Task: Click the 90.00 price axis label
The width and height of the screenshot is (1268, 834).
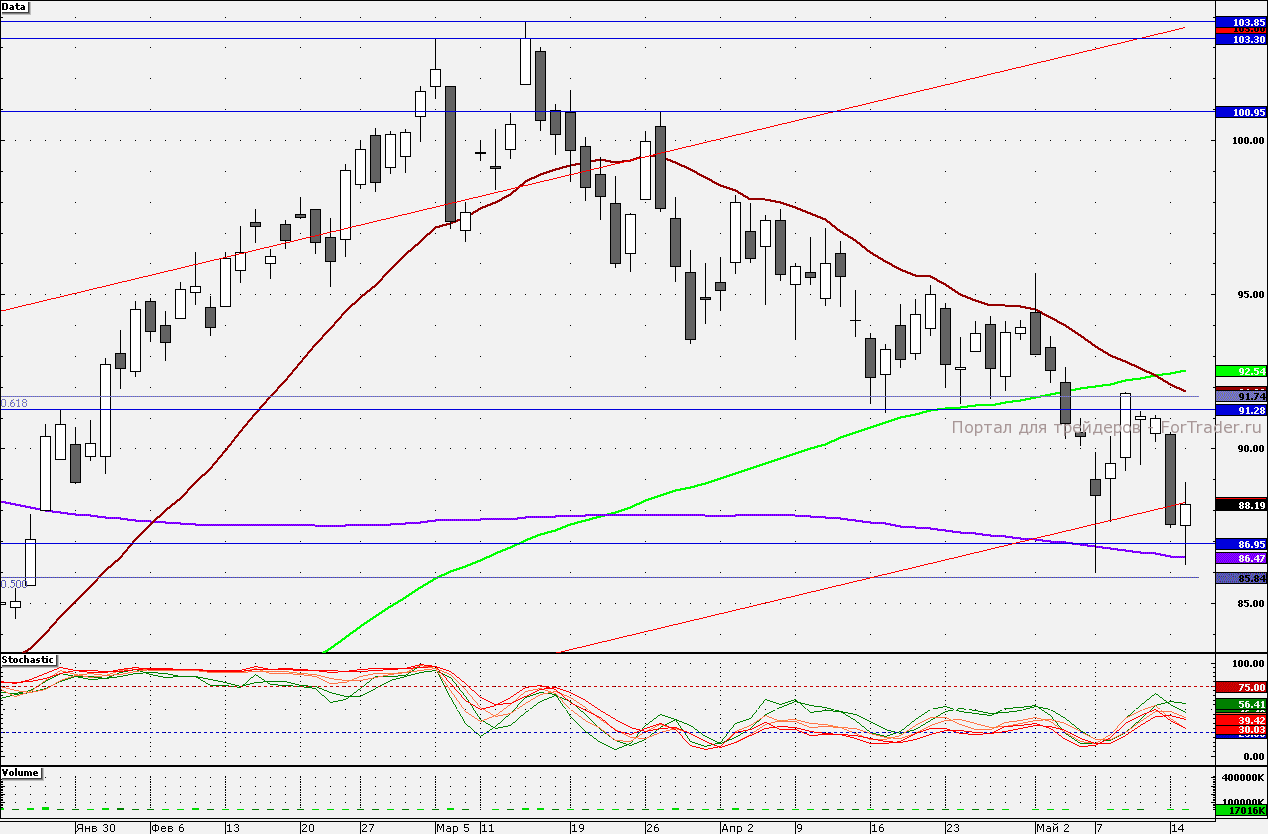Action: [x=1252, y=449]
